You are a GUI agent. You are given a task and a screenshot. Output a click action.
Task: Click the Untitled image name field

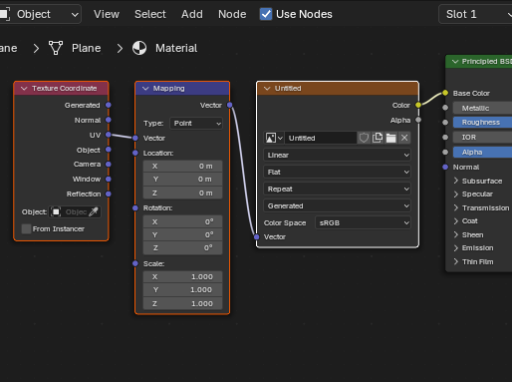tap(321, 138)
